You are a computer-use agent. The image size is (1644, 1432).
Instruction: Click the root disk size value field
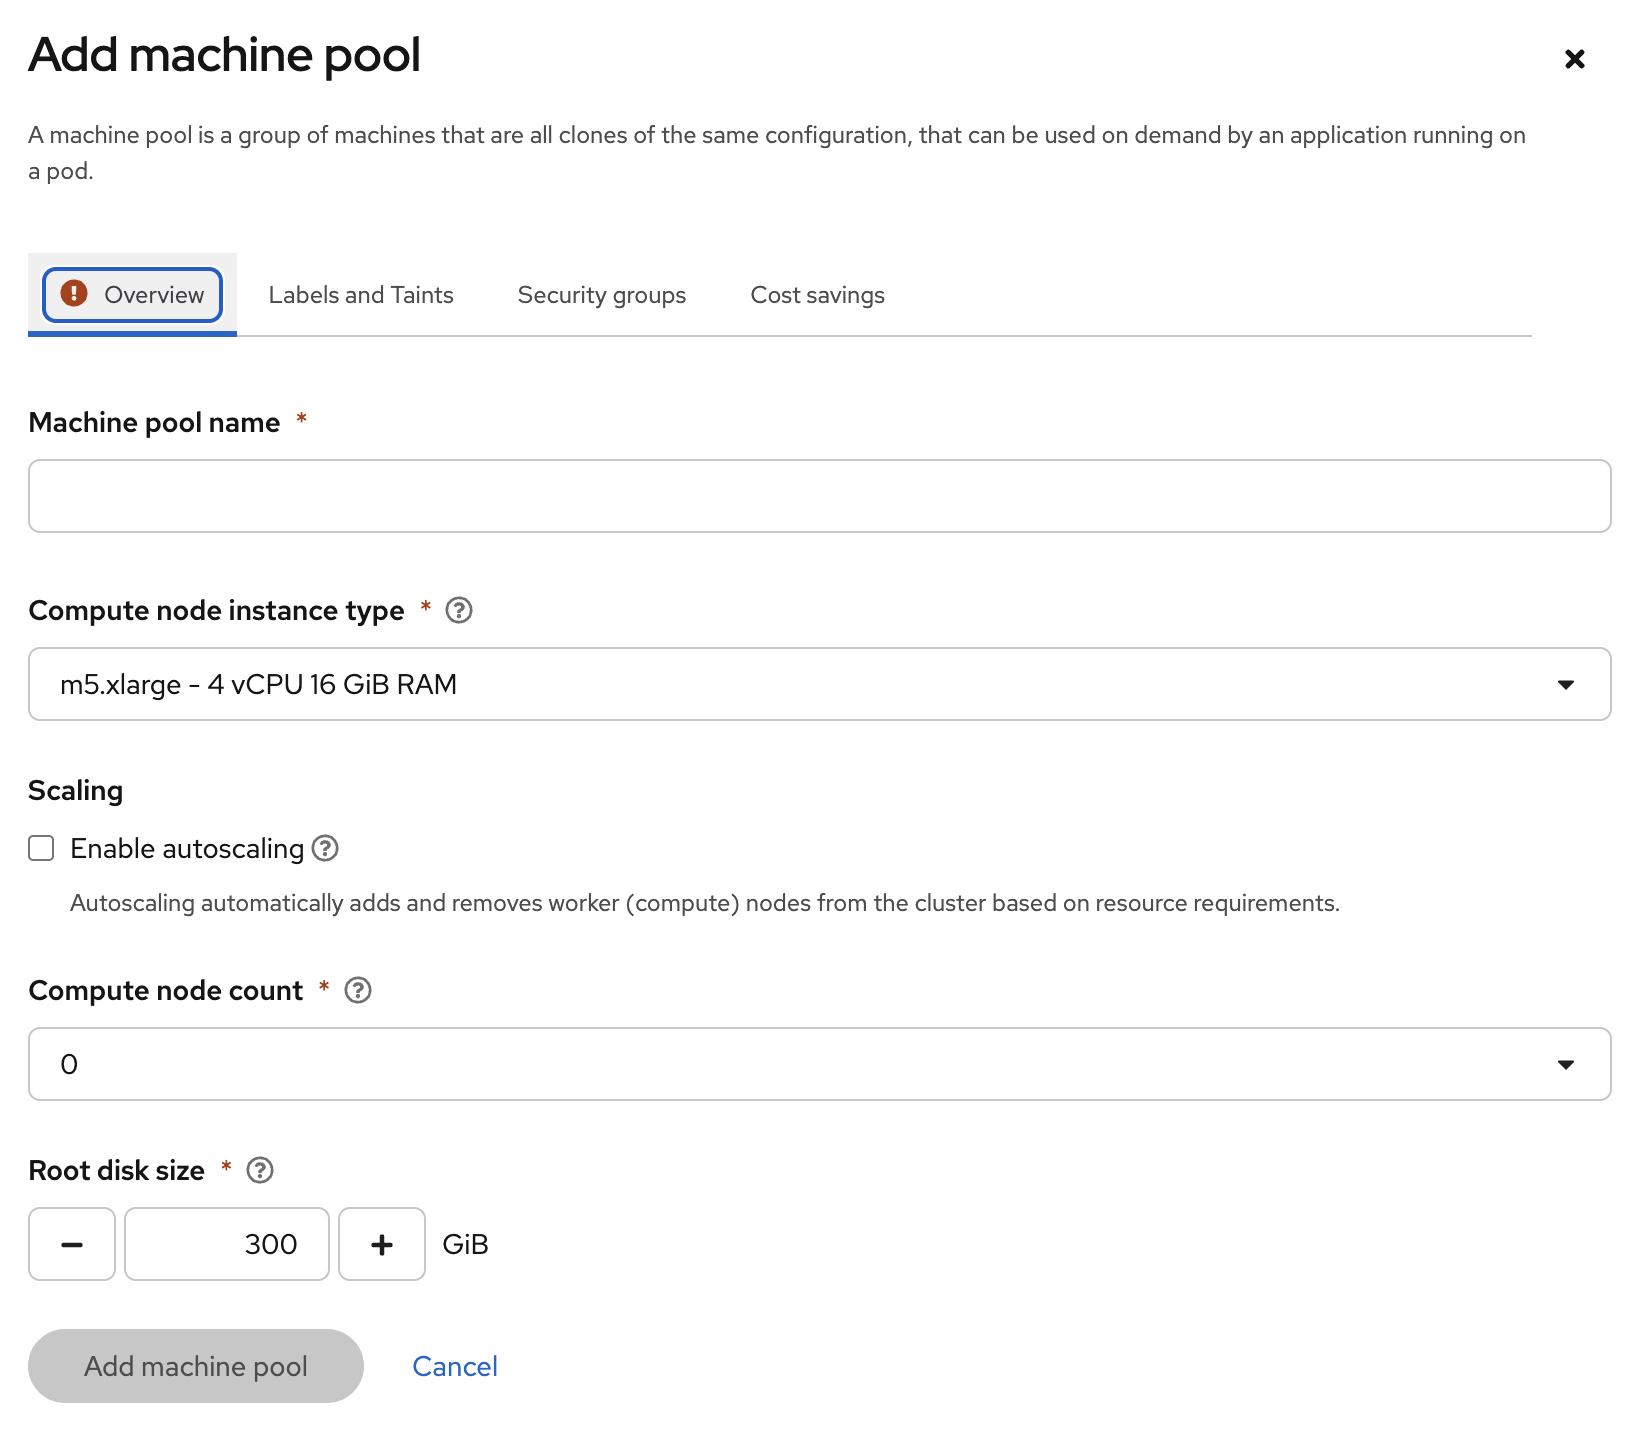click(227, 1244)
